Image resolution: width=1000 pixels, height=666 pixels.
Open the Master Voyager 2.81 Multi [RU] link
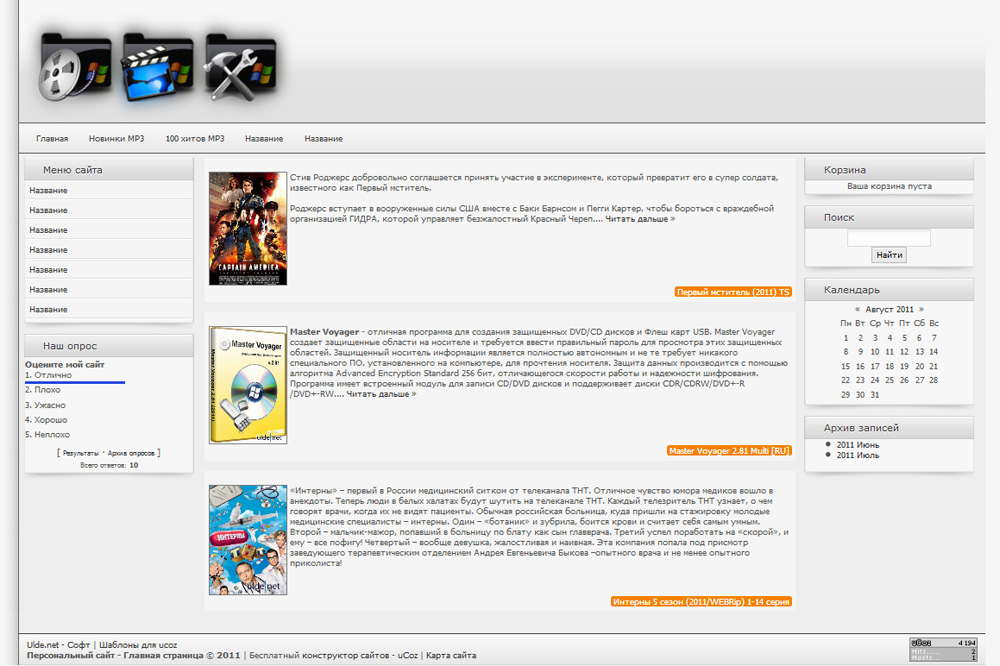[729, 450]
